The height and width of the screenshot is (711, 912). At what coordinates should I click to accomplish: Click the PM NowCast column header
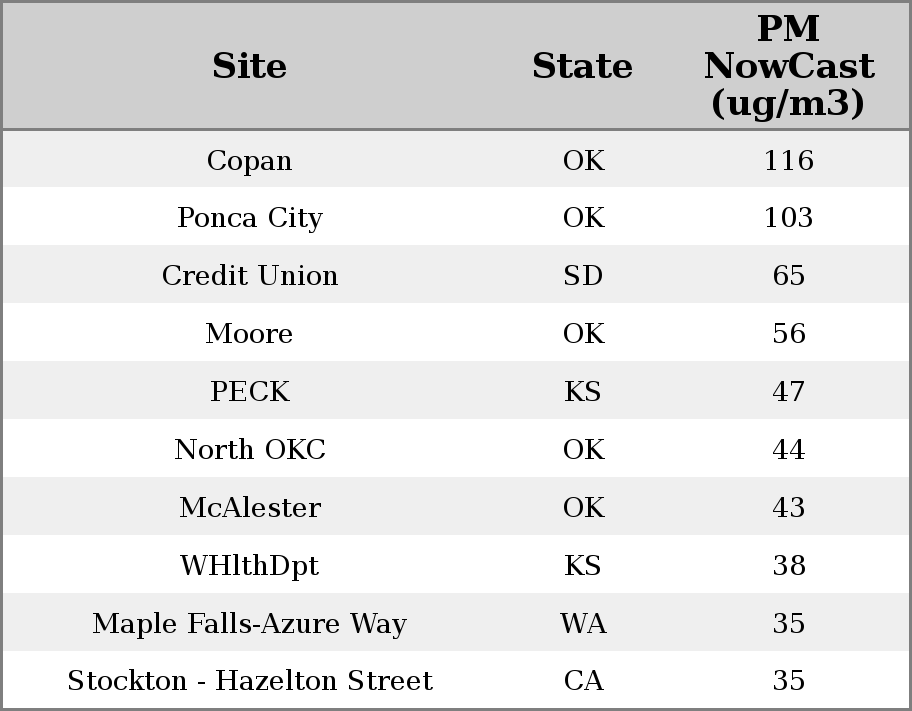pos(788,67)
